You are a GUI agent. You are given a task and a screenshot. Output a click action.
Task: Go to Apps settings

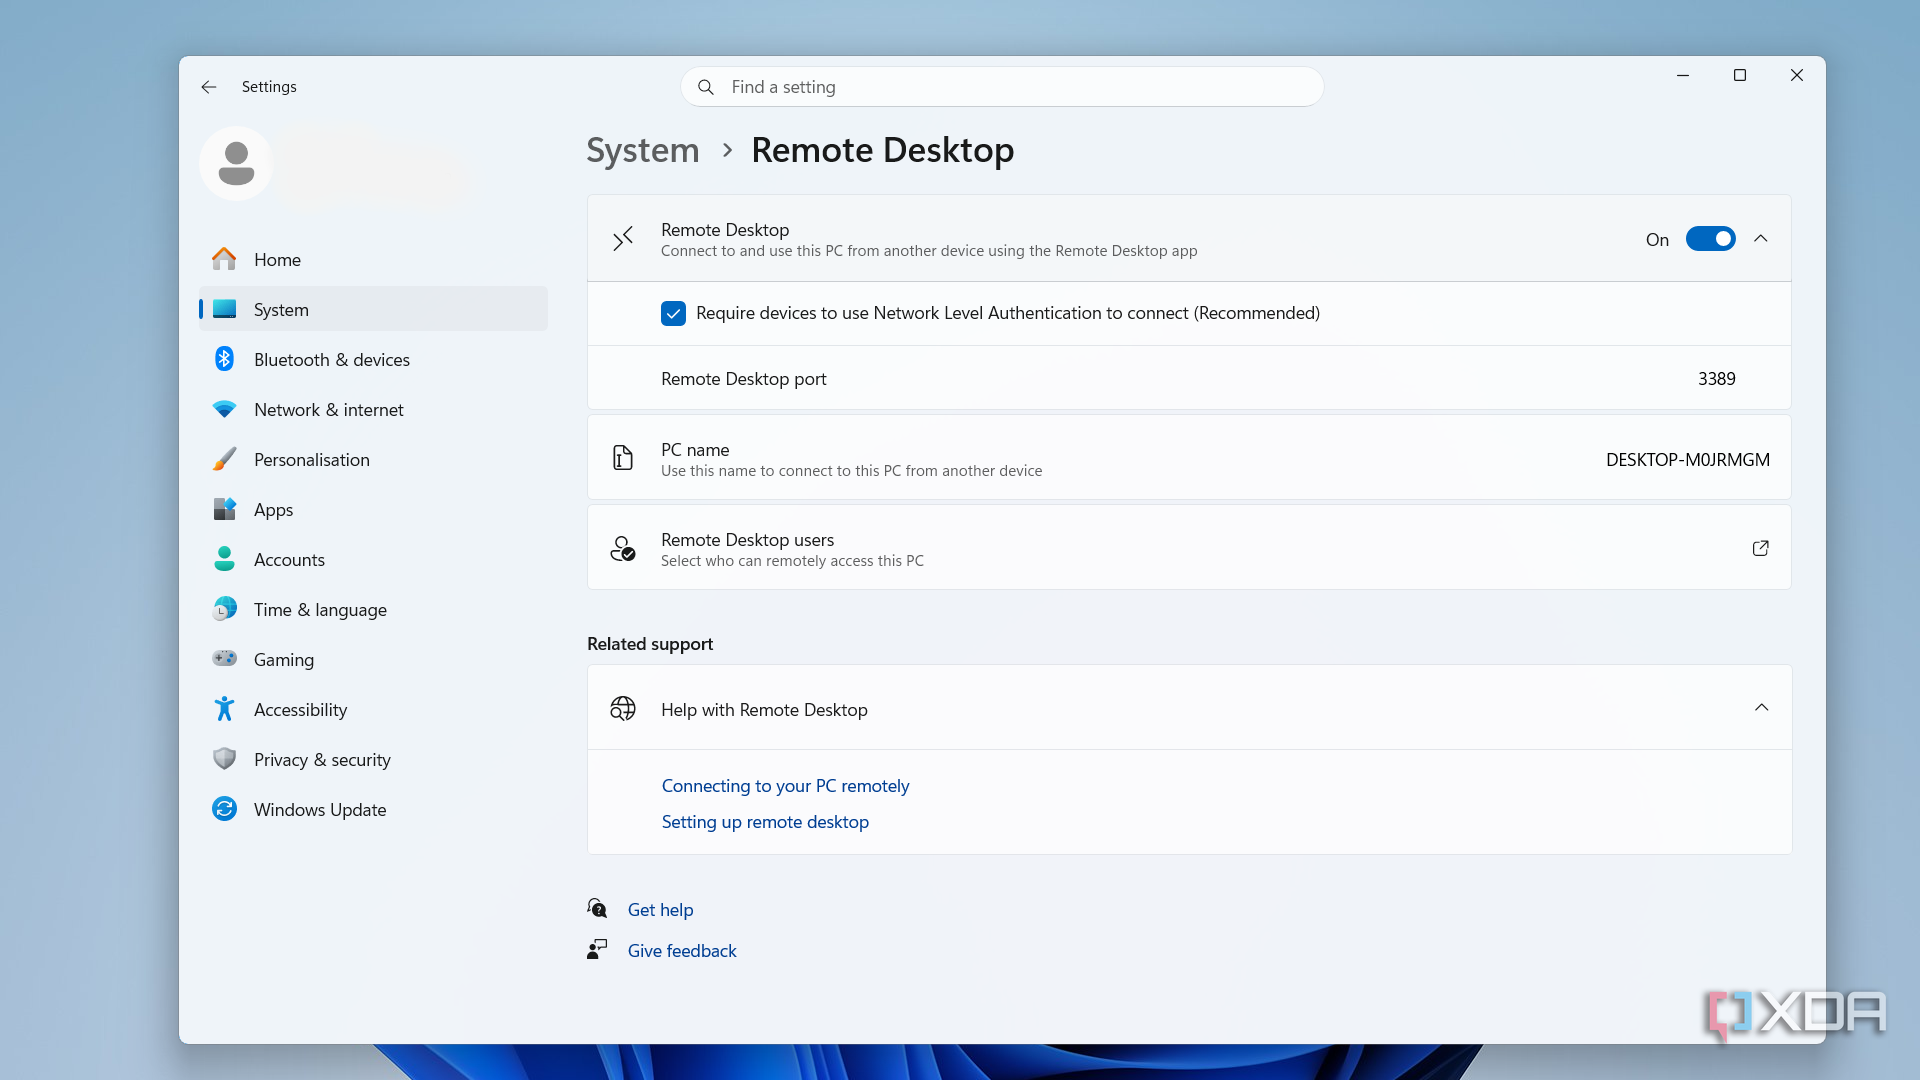(x=373, y=509)
